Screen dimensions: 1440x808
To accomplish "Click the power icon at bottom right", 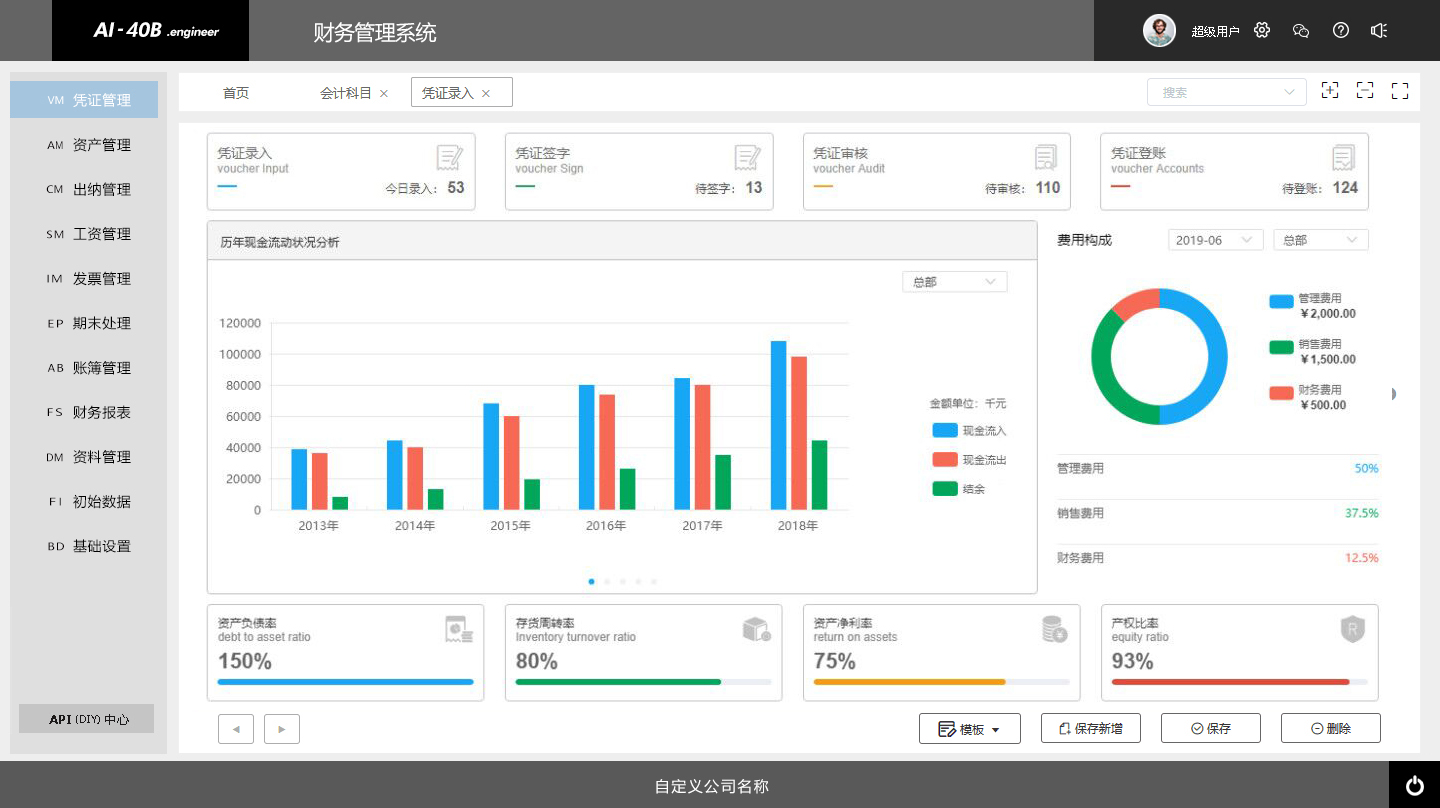I will click(x=1414, y=785).
